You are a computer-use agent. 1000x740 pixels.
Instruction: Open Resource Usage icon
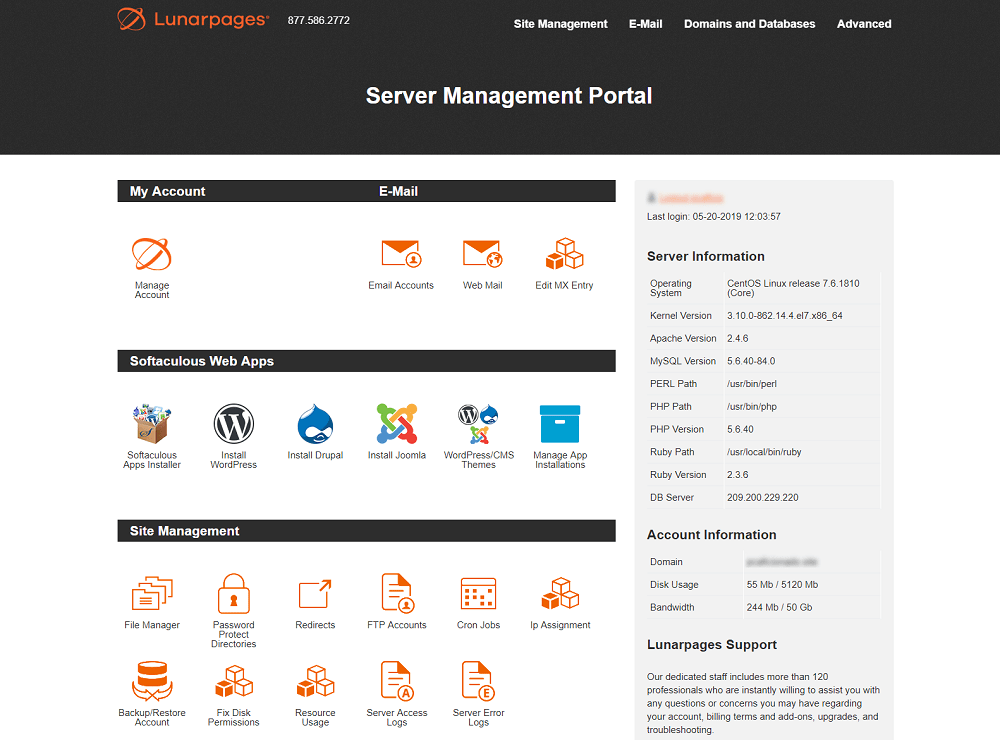(x=315, y=681)
